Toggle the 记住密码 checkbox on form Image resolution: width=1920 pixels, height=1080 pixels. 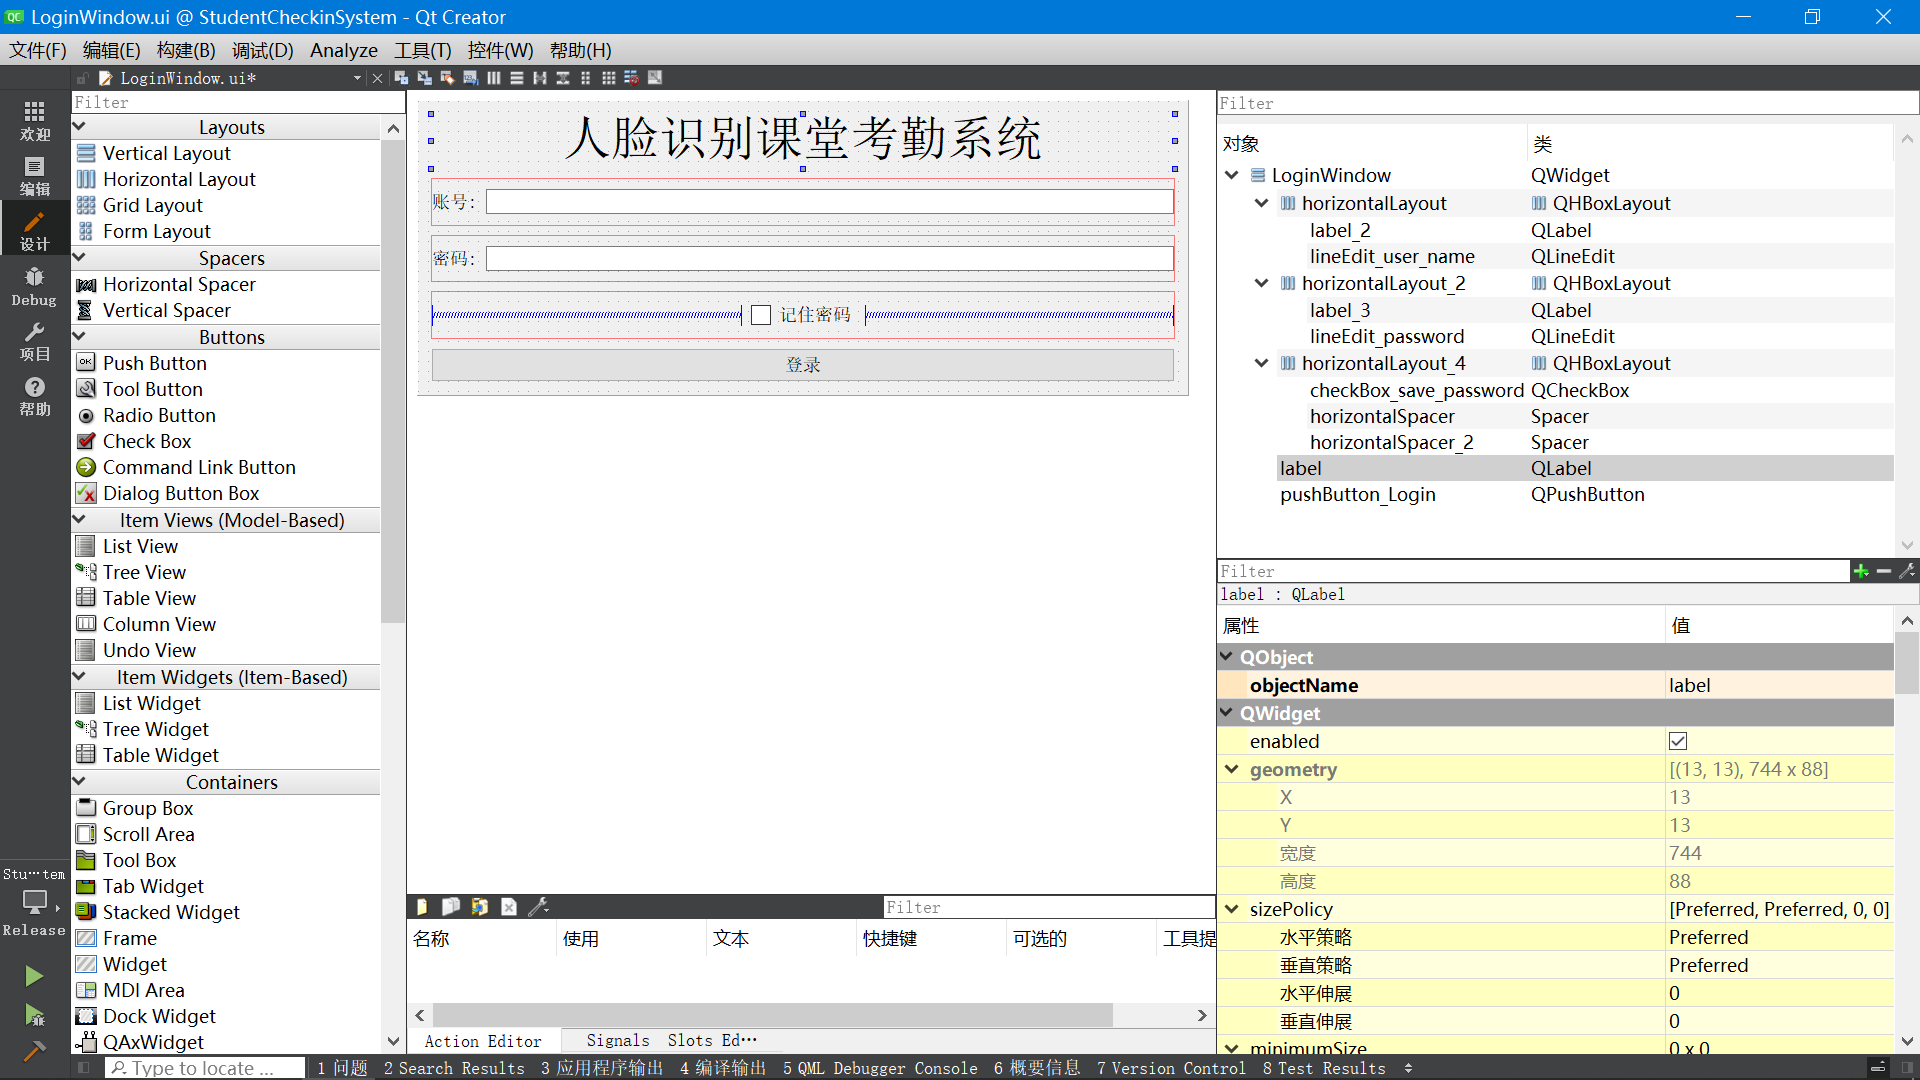[761, 315]
